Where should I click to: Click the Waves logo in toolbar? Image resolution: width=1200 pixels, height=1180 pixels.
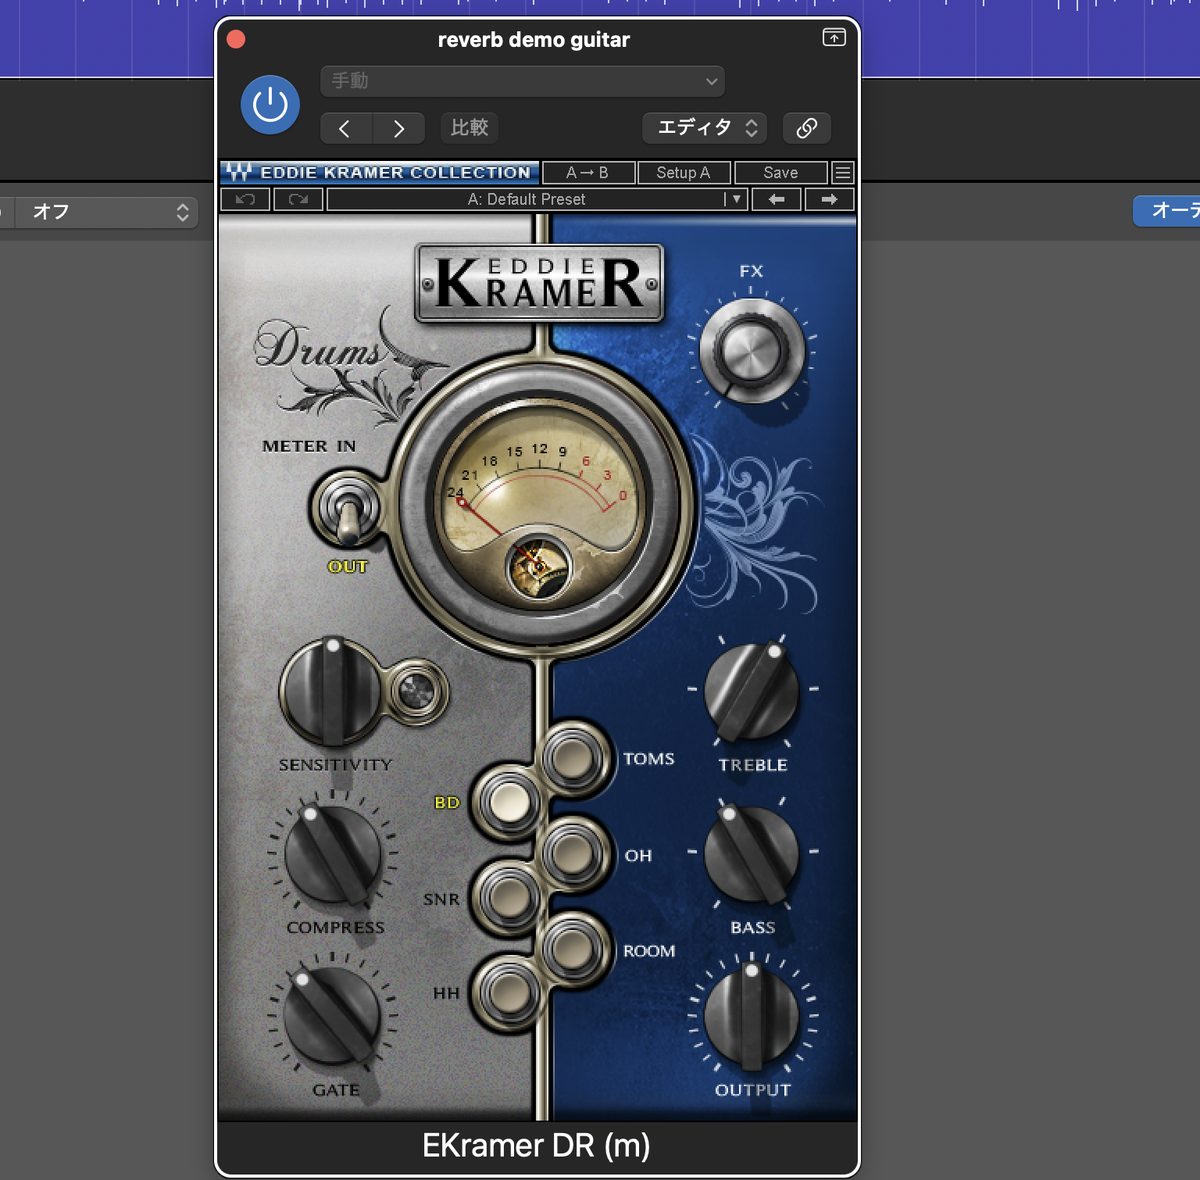(238, 172)
